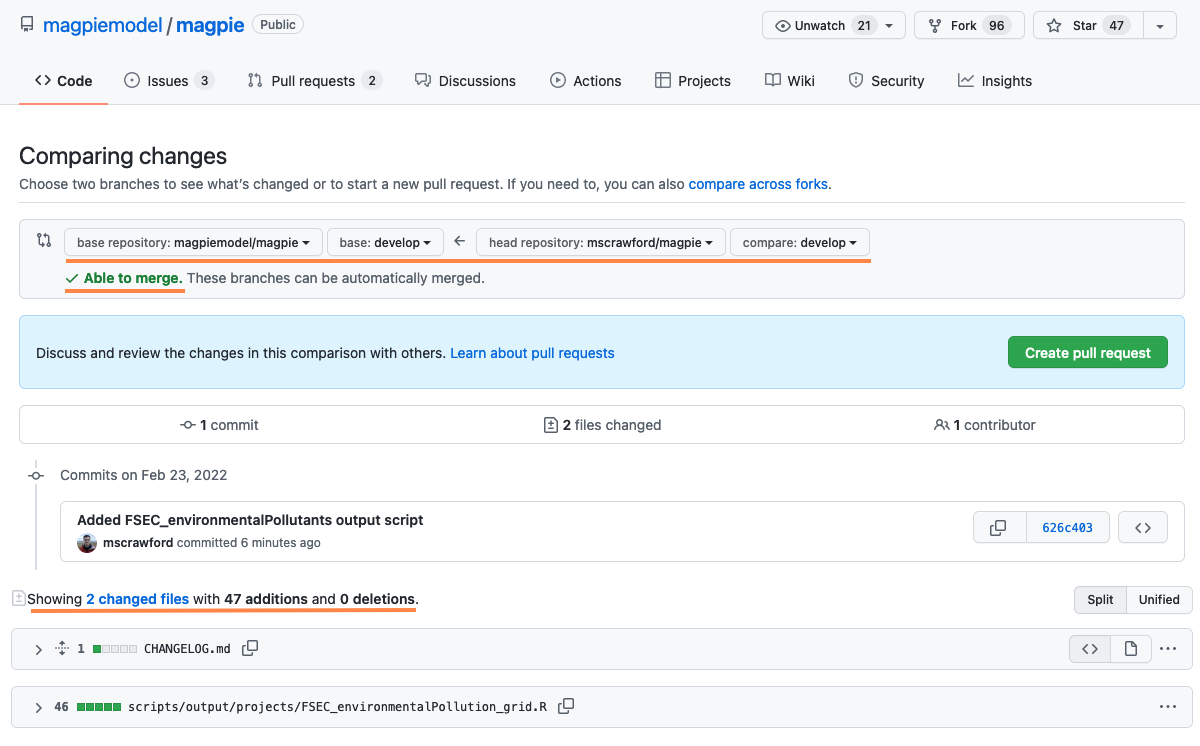Image resolution: width=1200 pixels, height=746 pixels.
Task: Open the Unwatch count 21
Action: [864, 26]
